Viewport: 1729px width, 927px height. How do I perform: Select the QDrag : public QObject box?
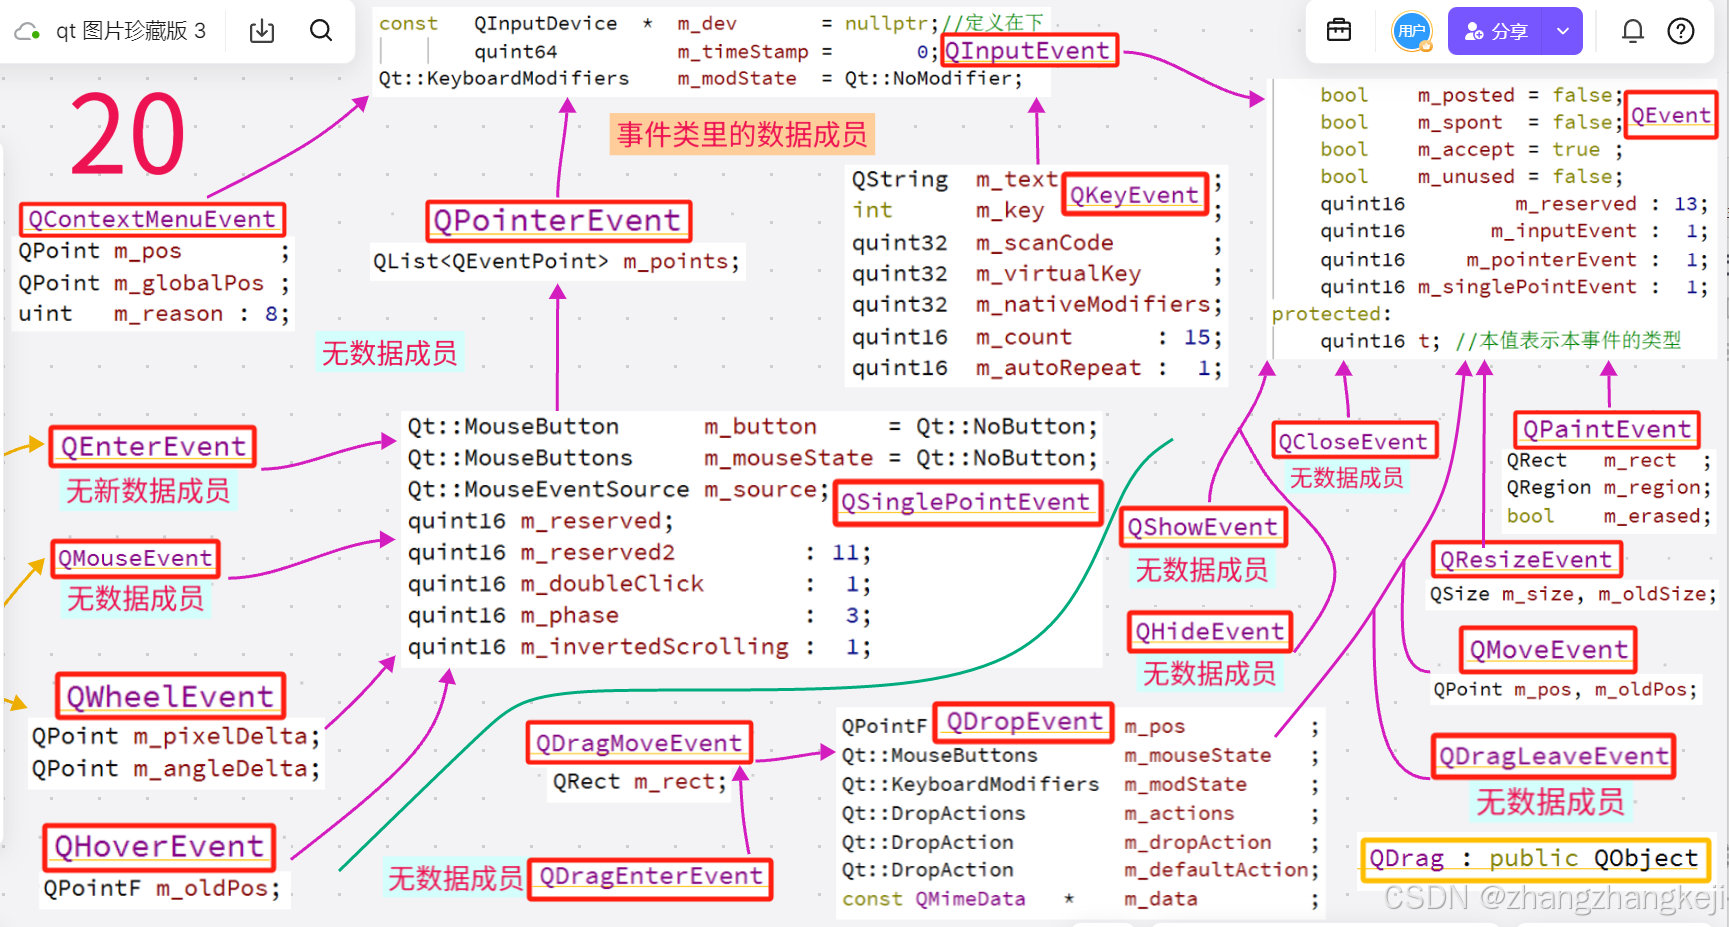1534,858
